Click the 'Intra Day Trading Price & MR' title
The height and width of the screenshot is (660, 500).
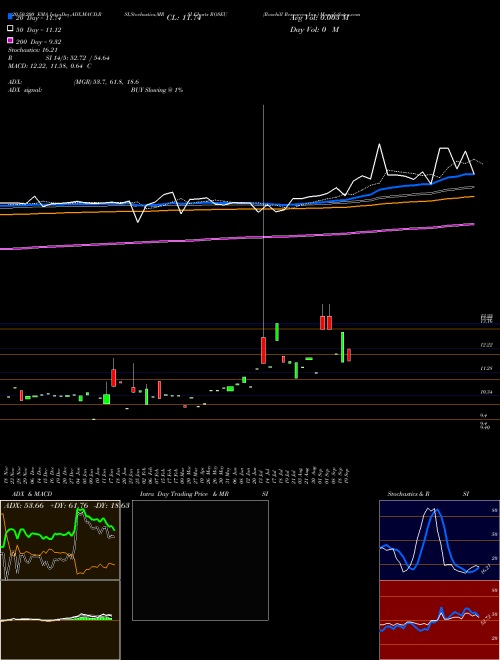coord(184,494)
